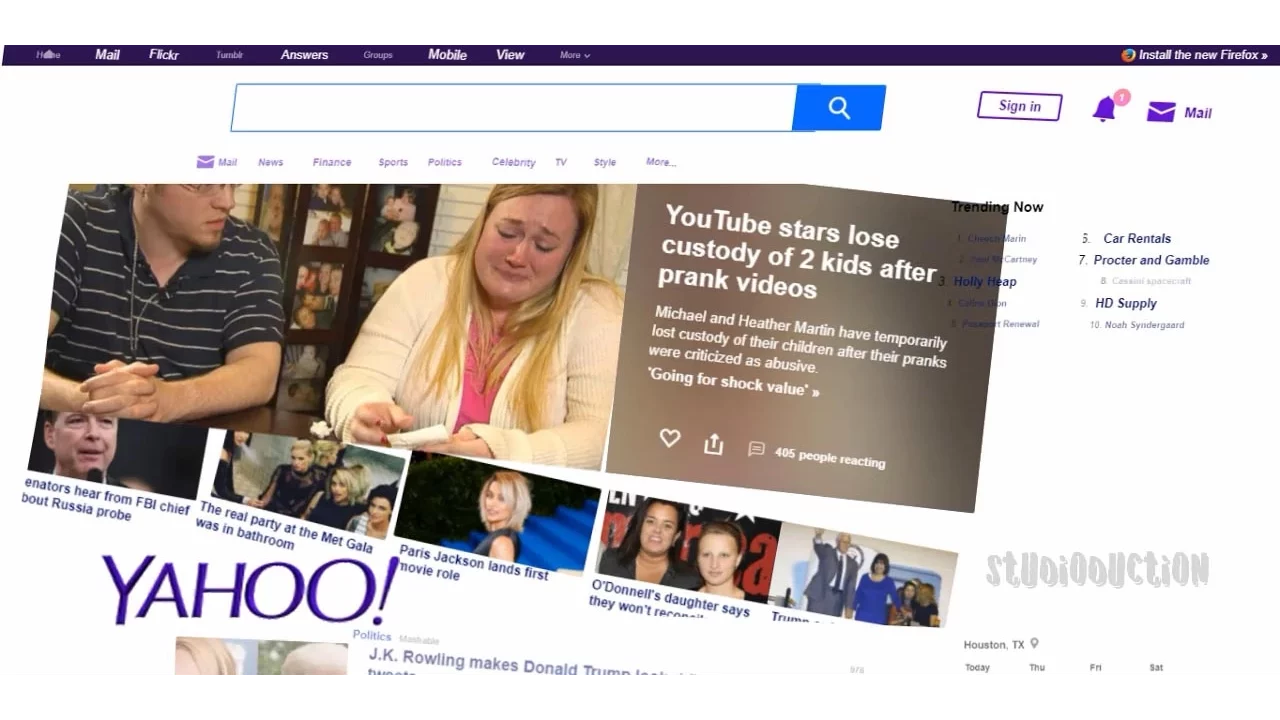1280x720 pixels.
Task: Open YouTube stars lose custody headline
Action: pyautogui.click(x=796, y=251)
